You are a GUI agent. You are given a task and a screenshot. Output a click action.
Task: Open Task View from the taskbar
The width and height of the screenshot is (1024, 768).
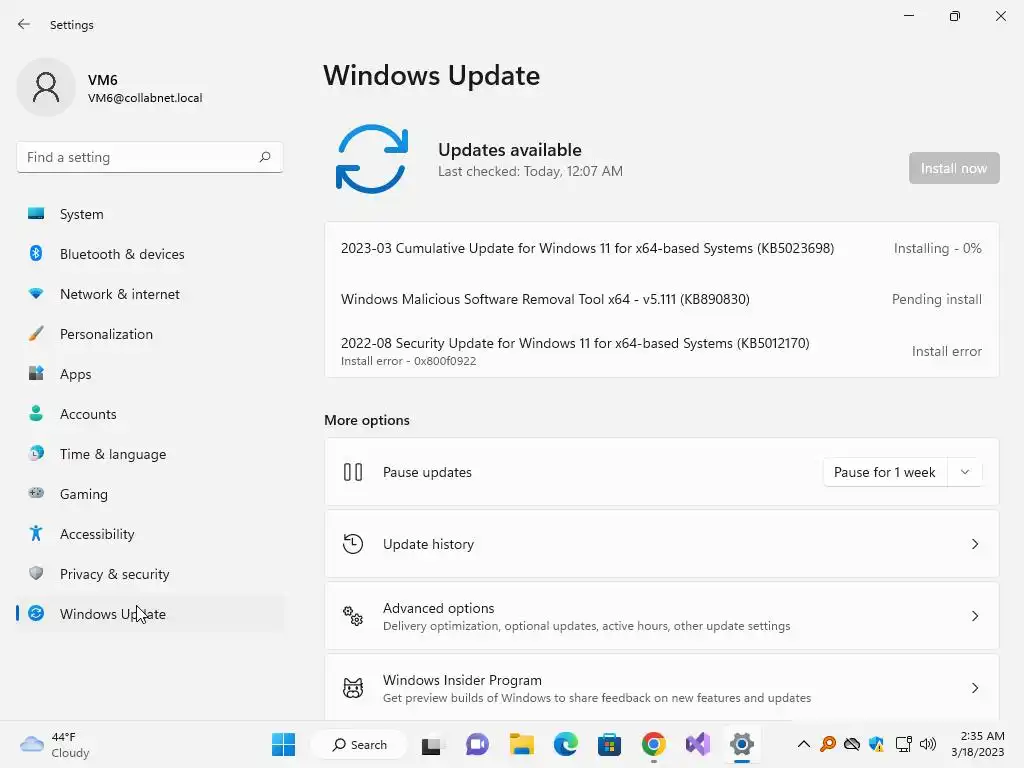point(431,744)
